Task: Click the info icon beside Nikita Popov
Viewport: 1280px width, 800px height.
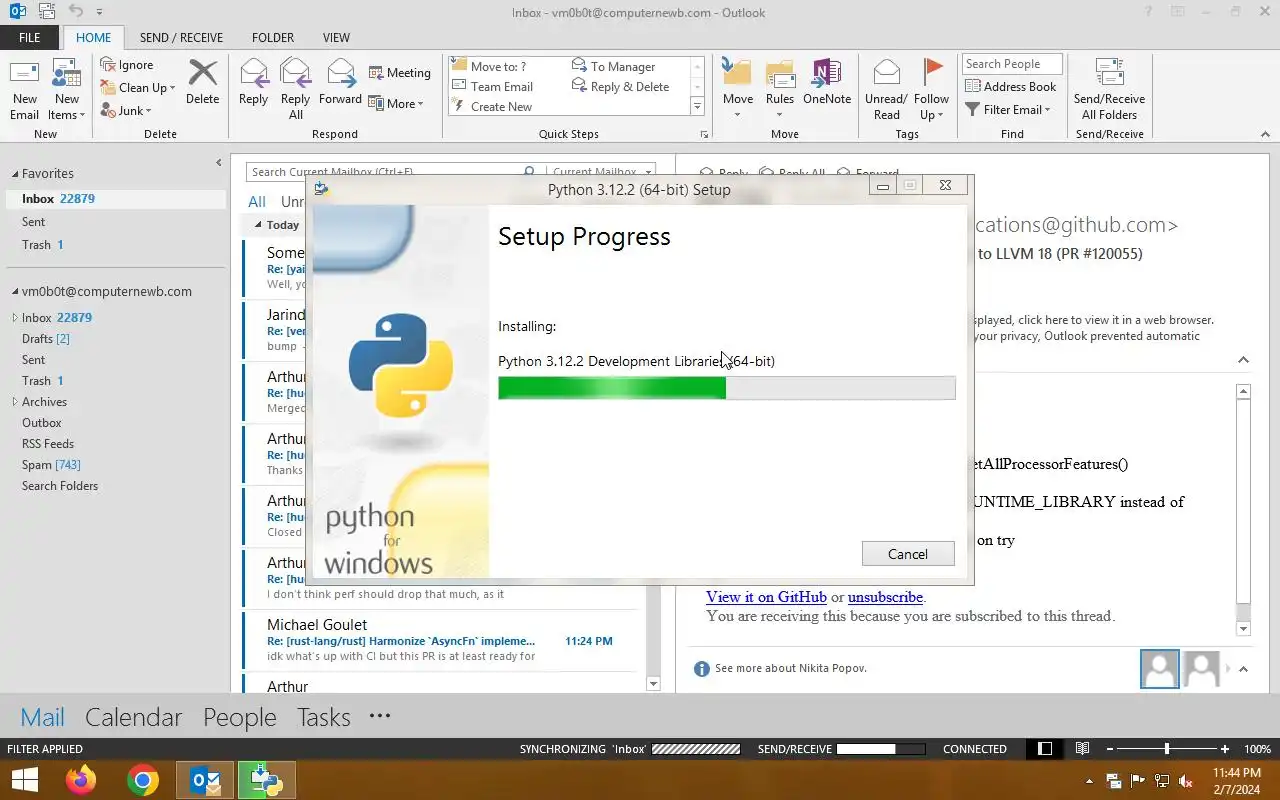Action: (702, 668)
